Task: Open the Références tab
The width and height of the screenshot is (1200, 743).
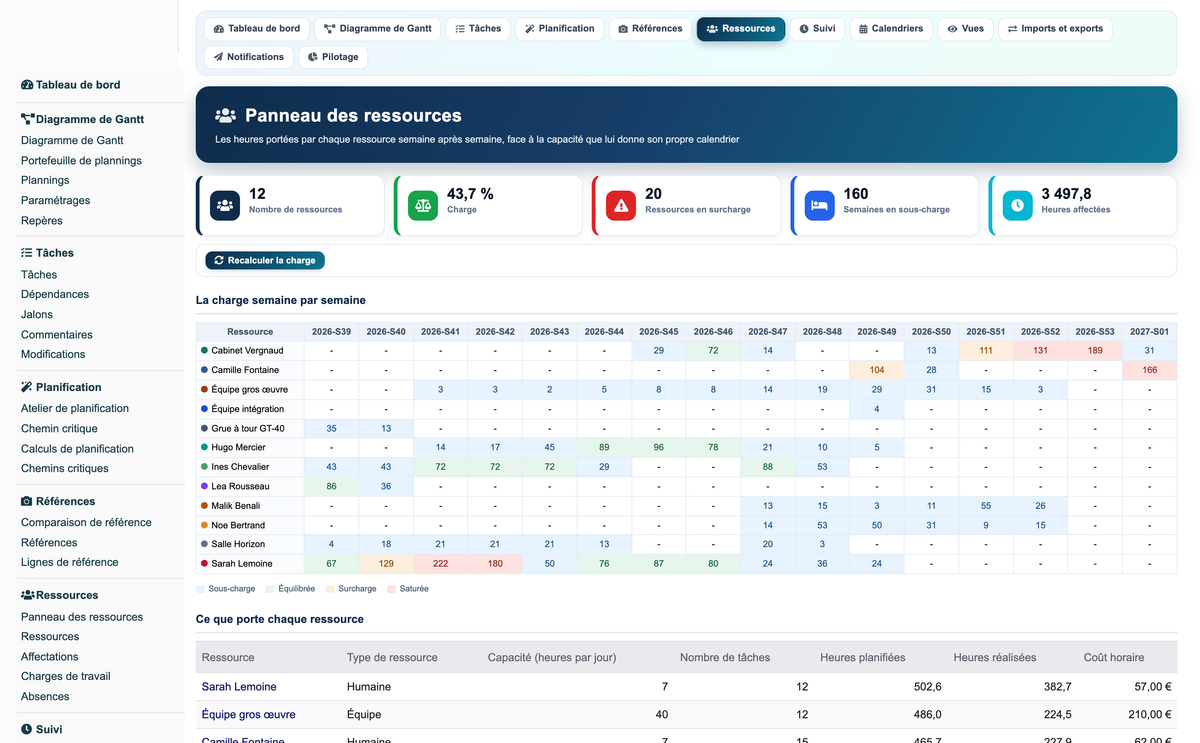Action: click(x=650, y=29)
